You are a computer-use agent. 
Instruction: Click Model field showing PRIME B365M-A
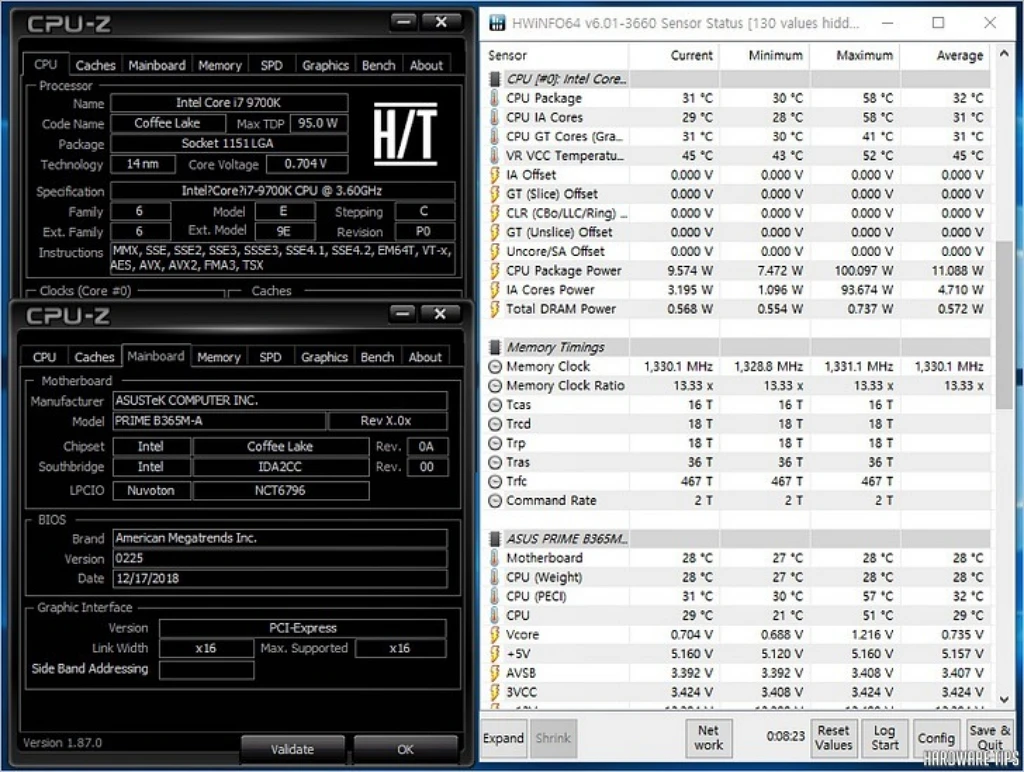click(x=219, y=421)
